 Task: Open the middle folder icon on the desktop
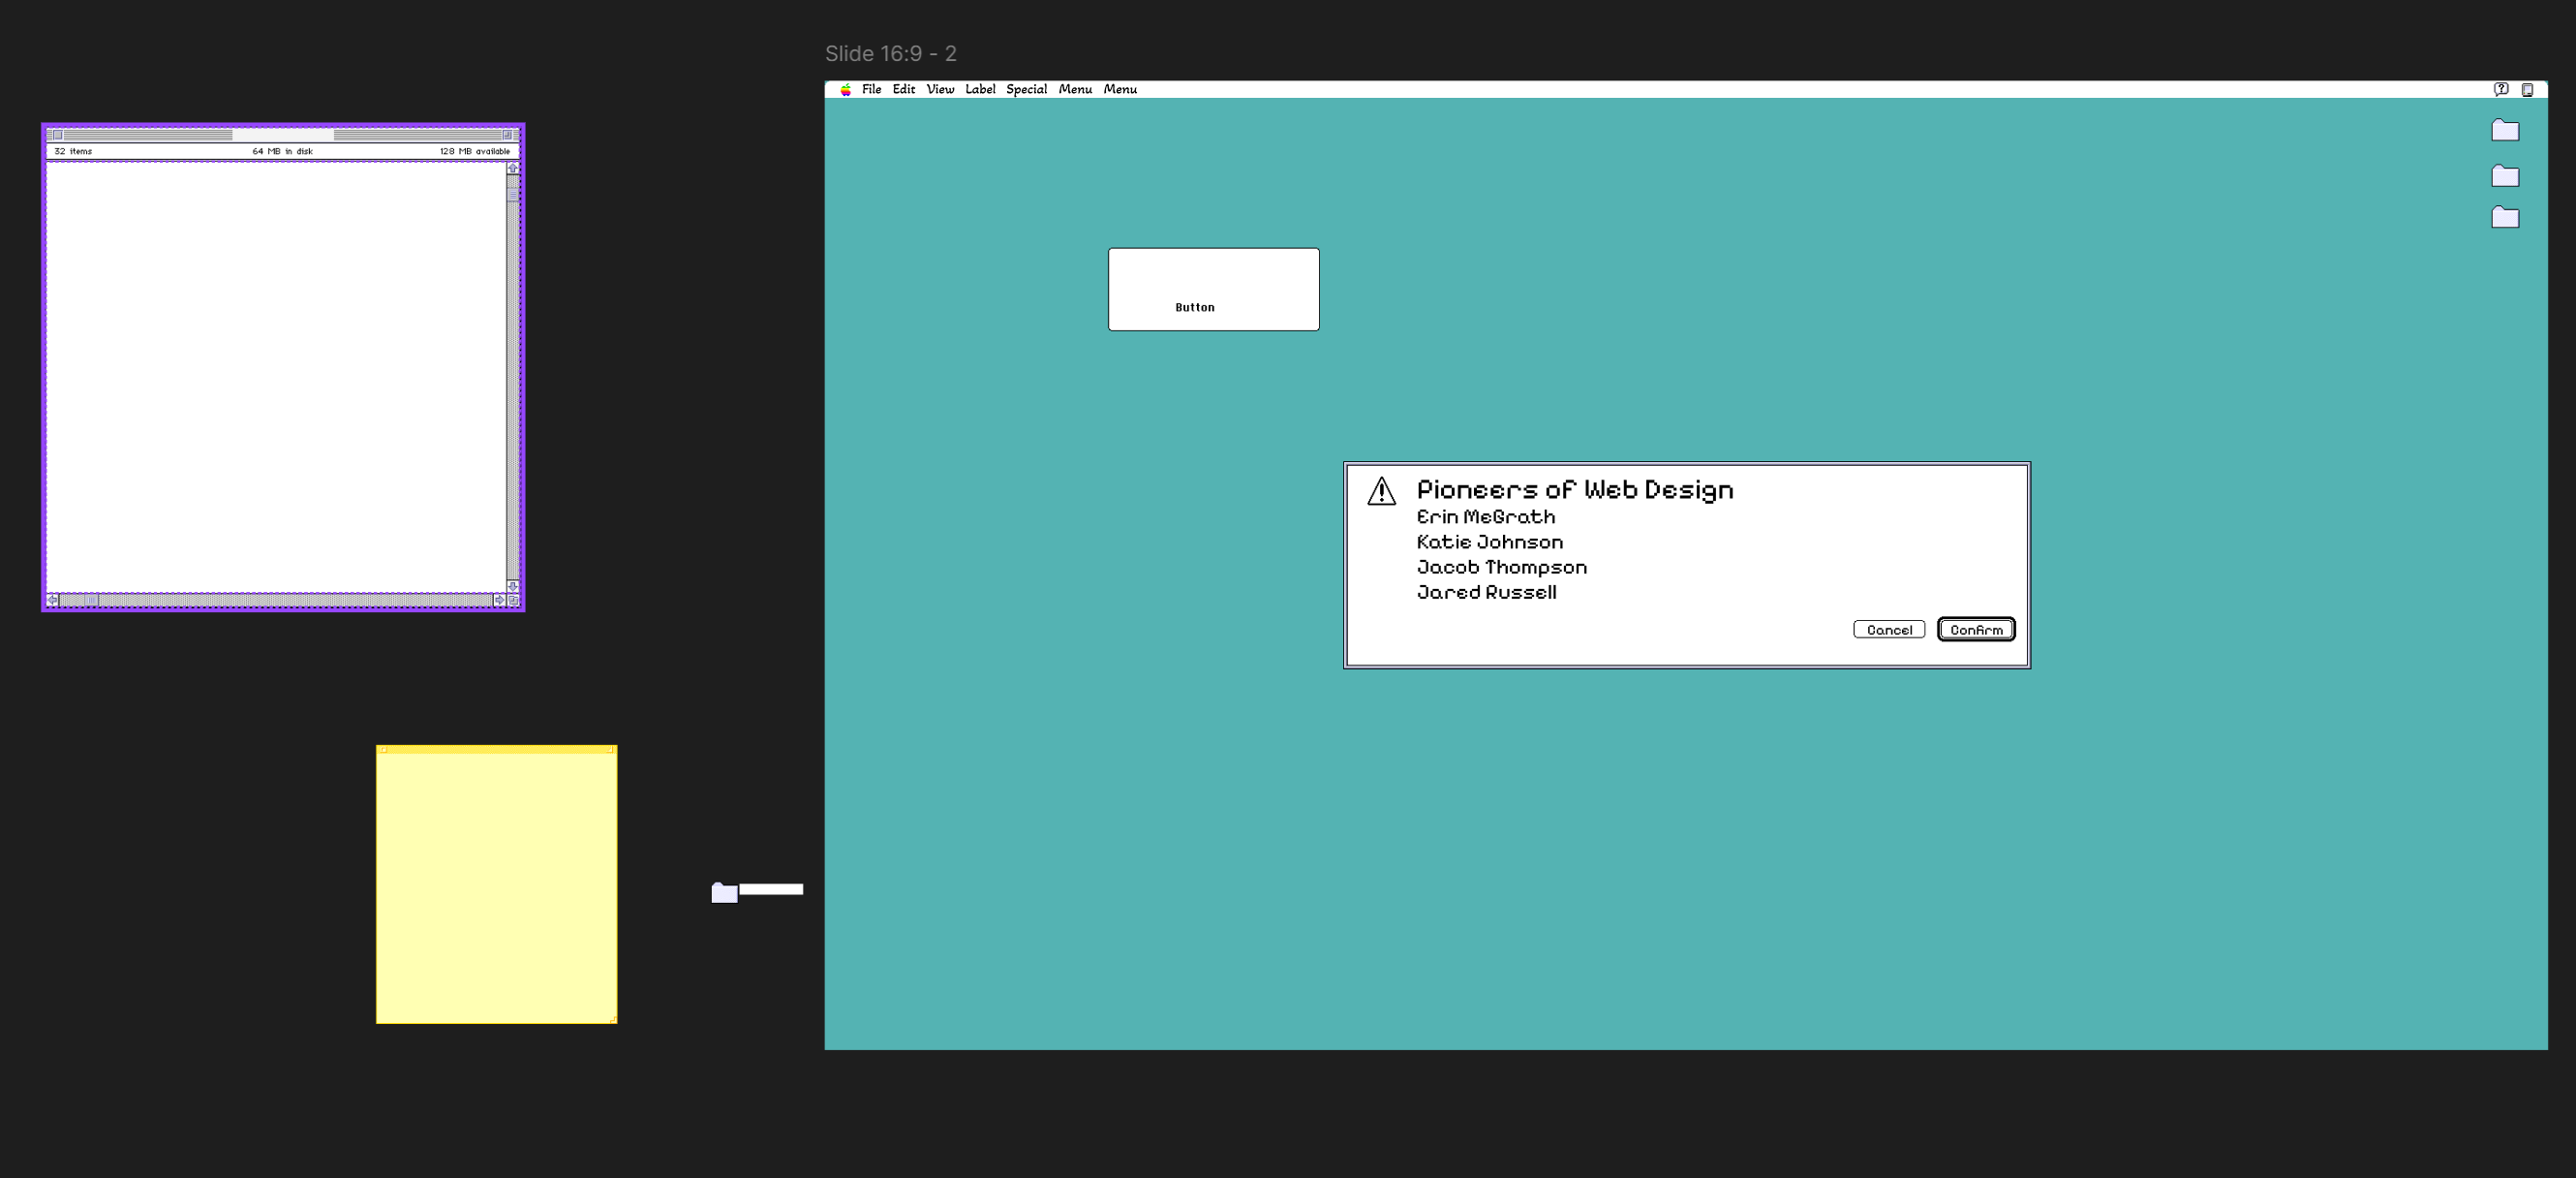click(2504, 174)
